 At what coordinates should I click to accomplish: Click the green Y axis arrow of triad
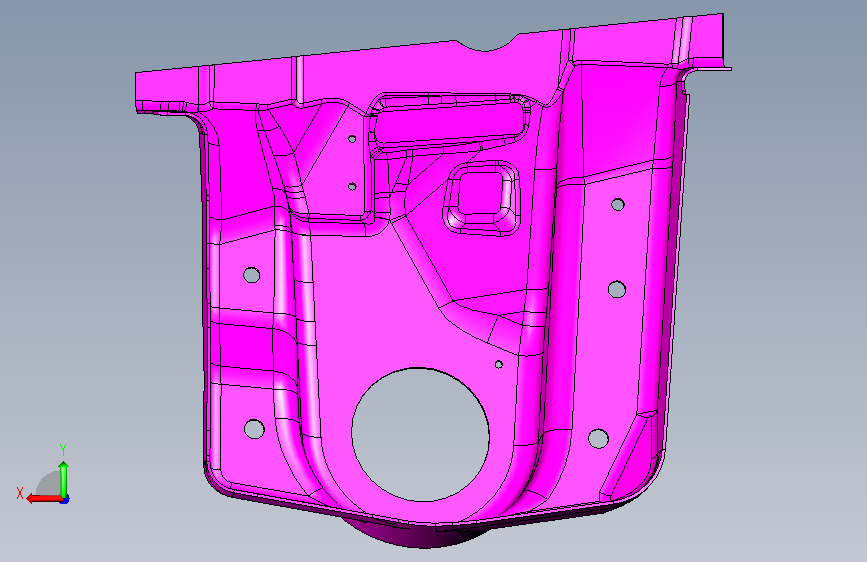coord(64,479)
